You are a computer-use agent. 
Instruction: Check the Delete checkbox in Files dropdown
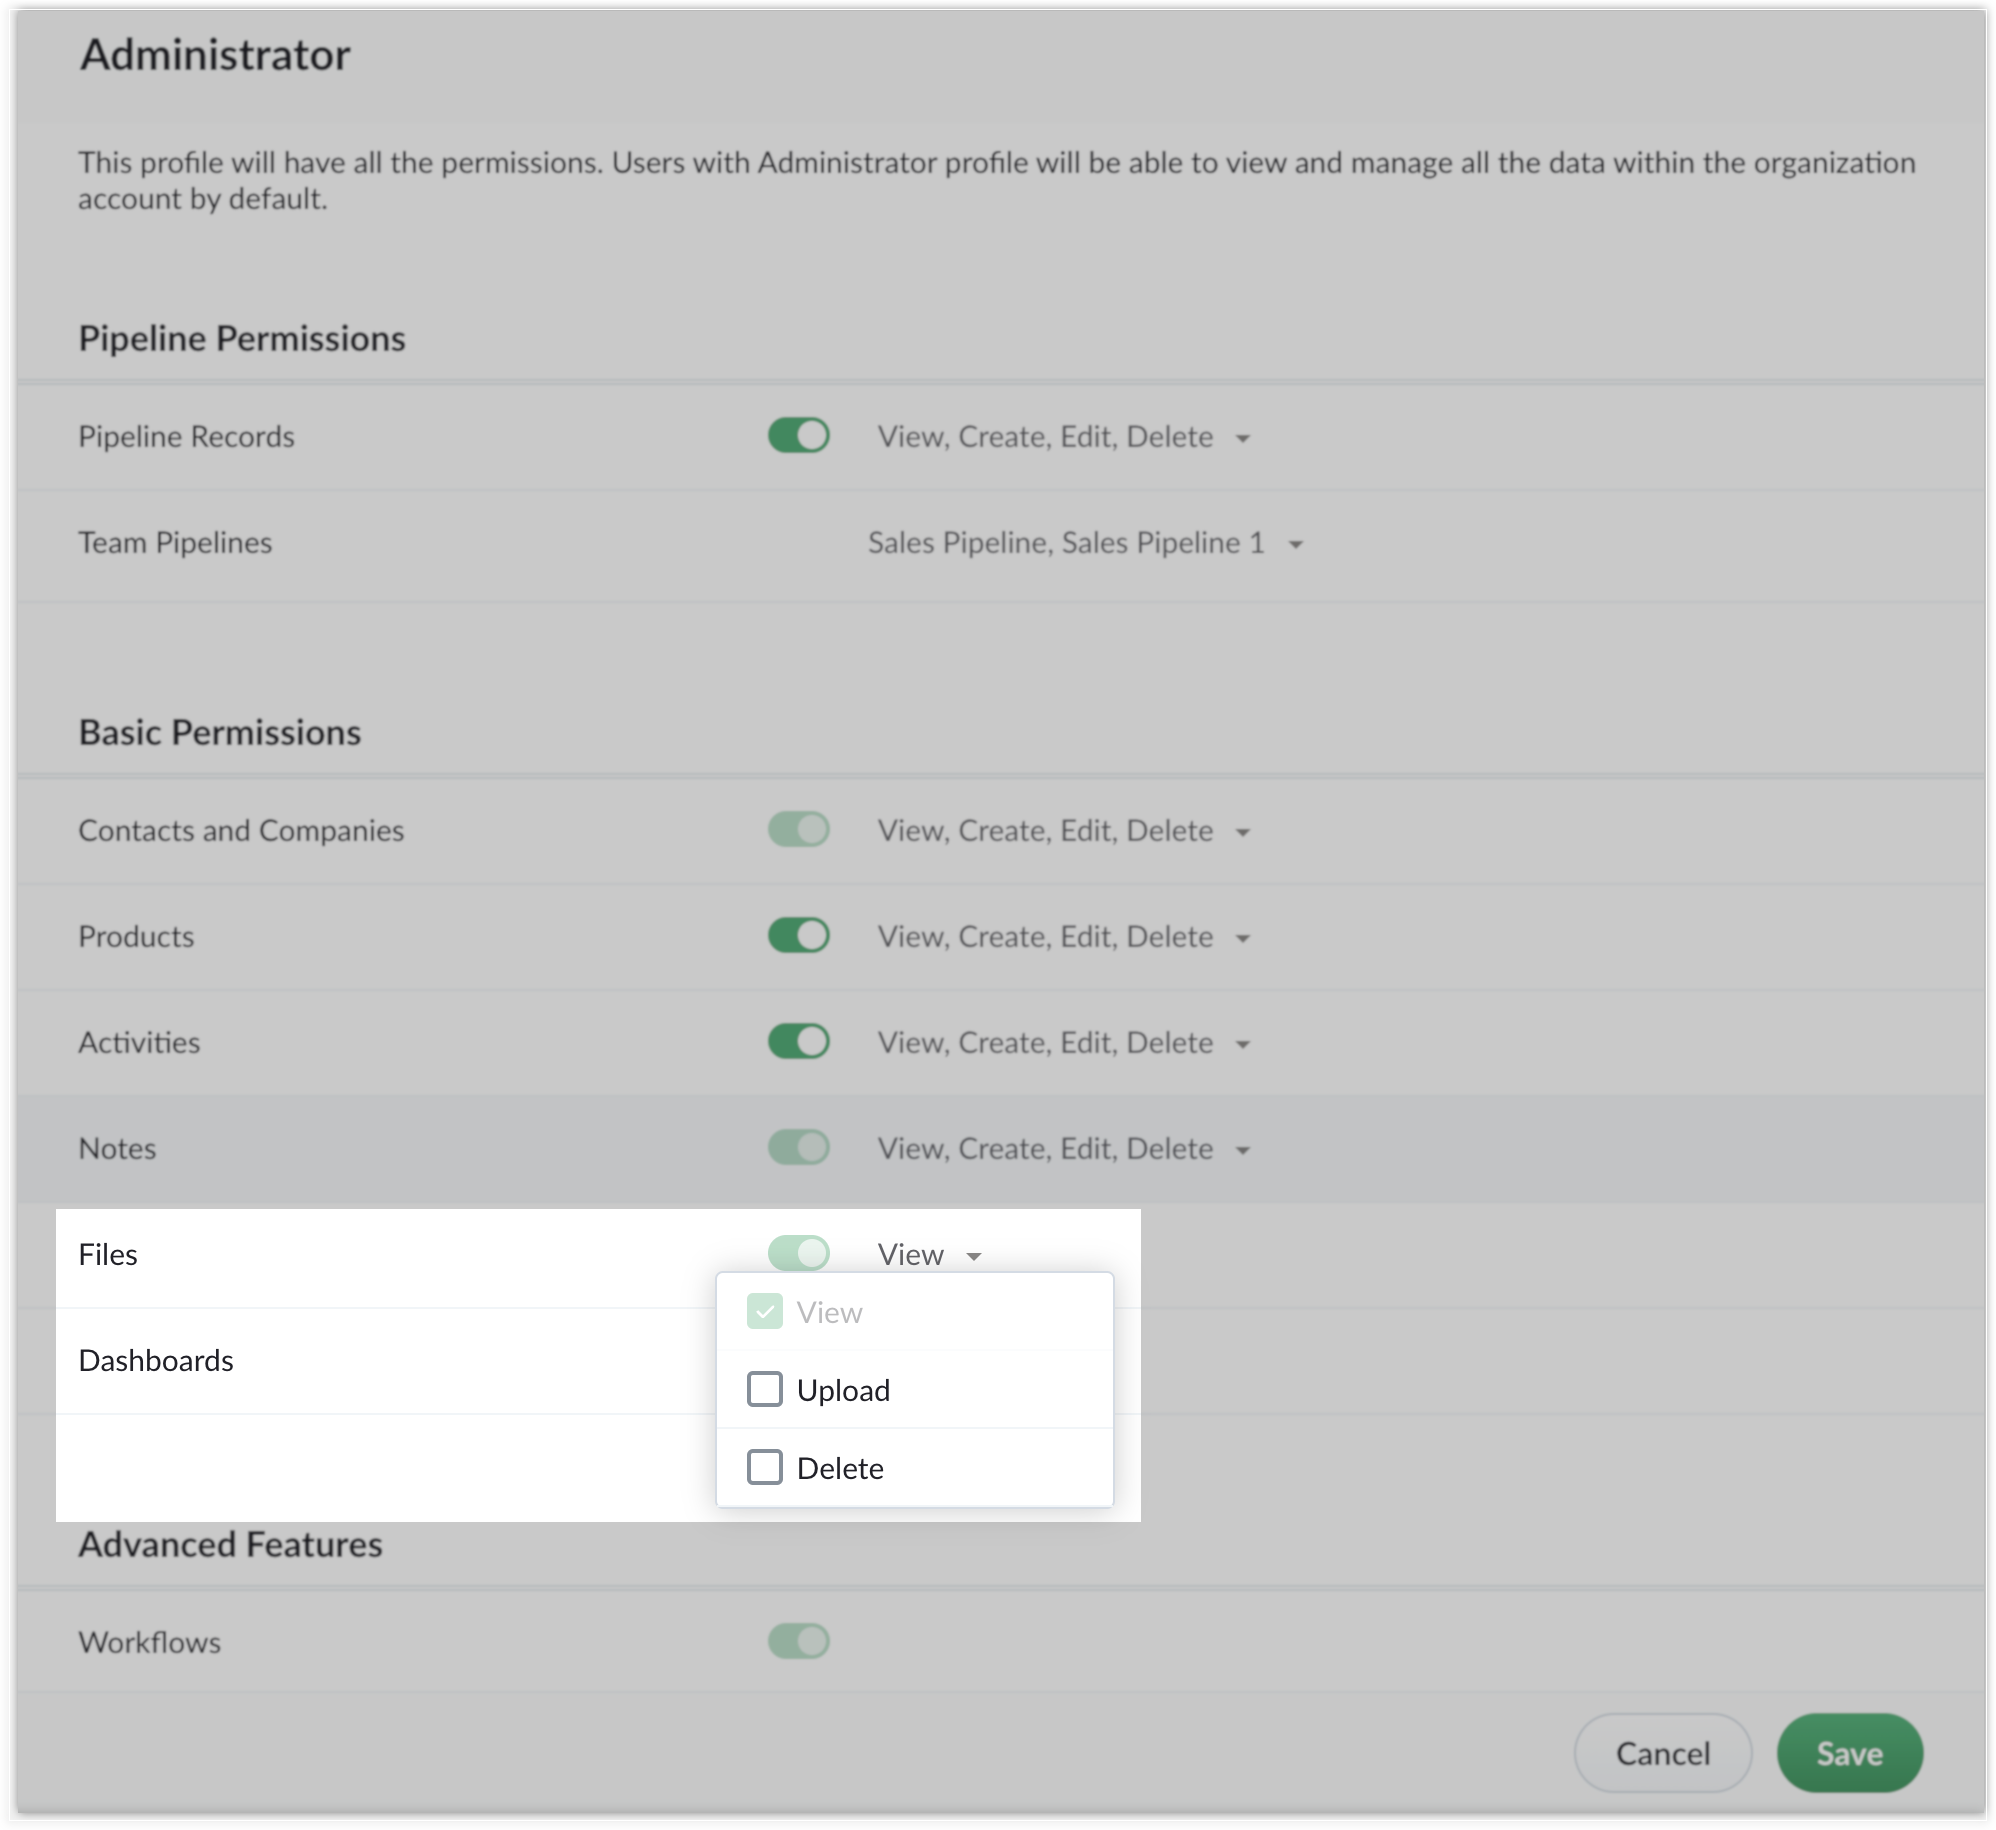click(765, 1467)
